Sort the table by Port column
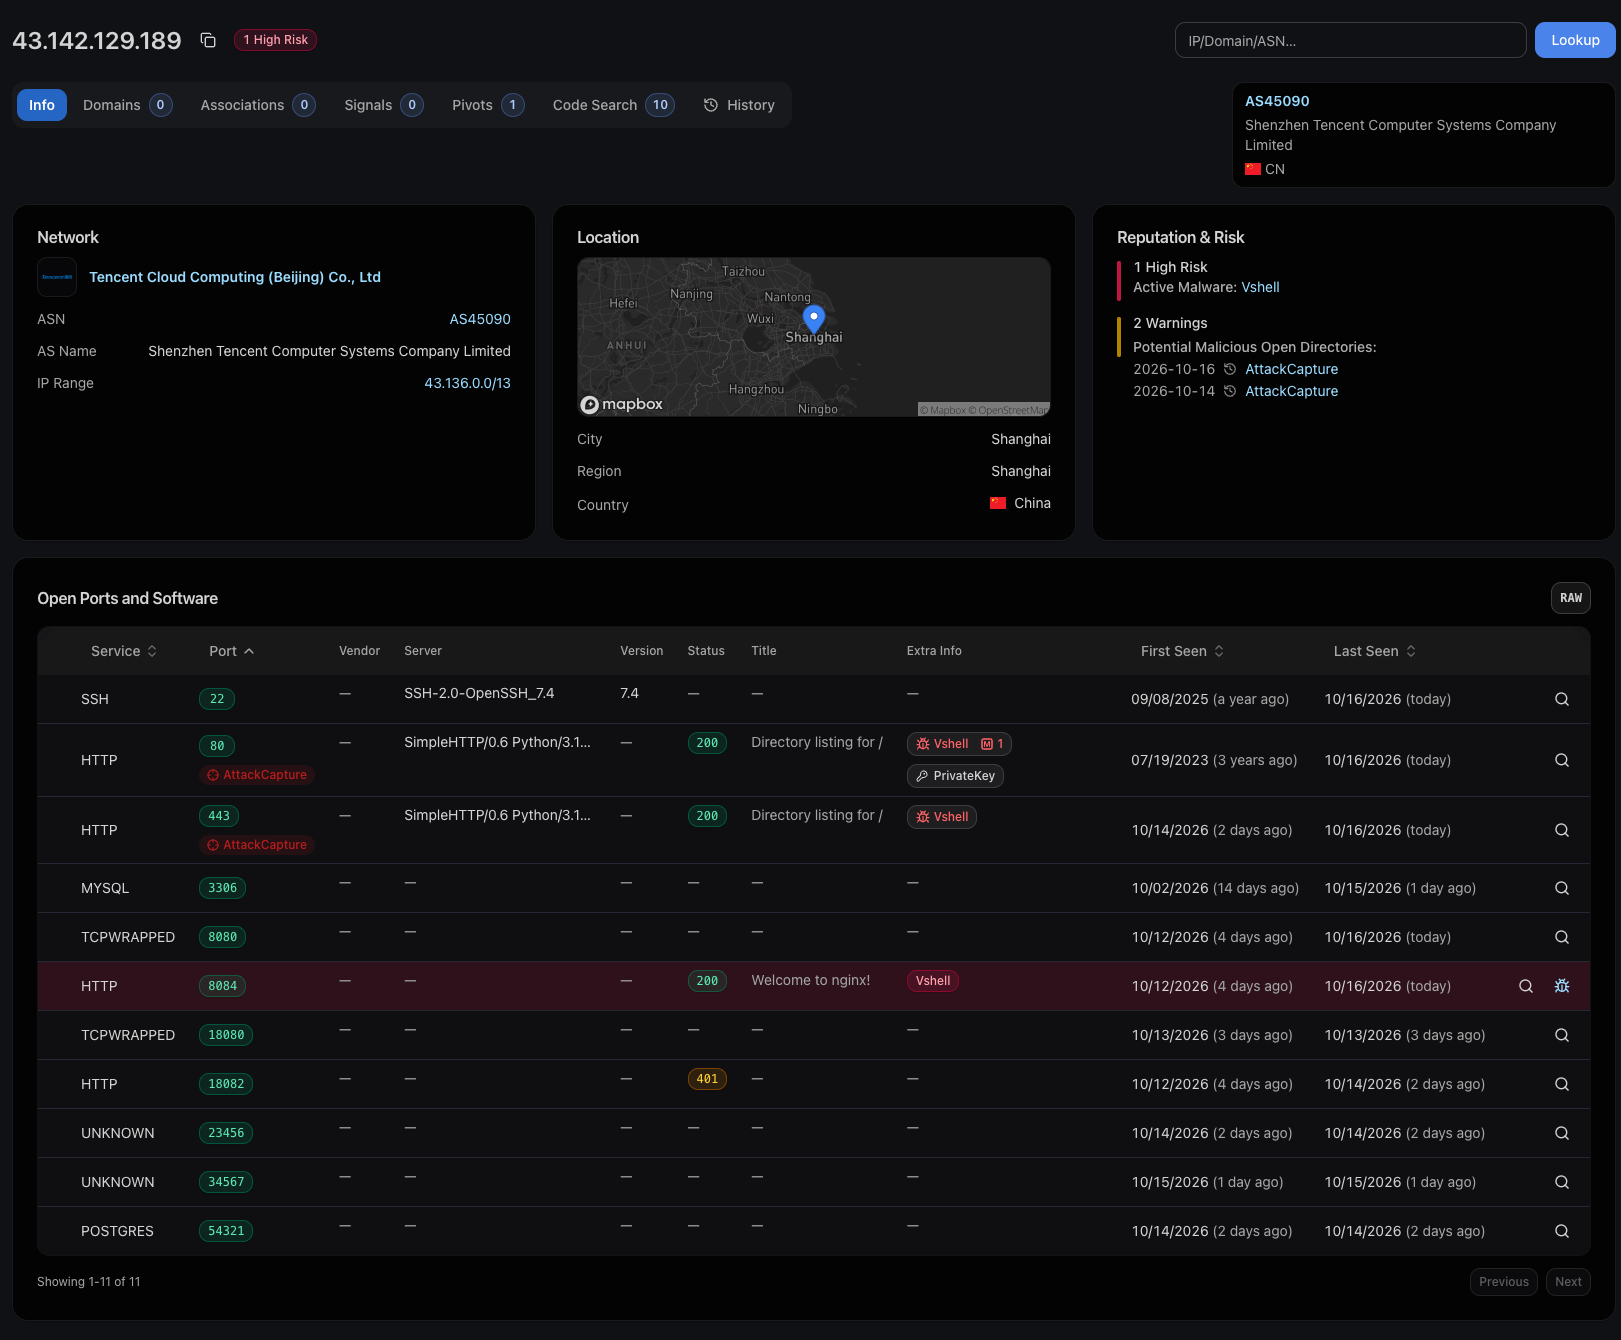The width and height of the screenshot is (1621, 1340). (x=231, y=651)
